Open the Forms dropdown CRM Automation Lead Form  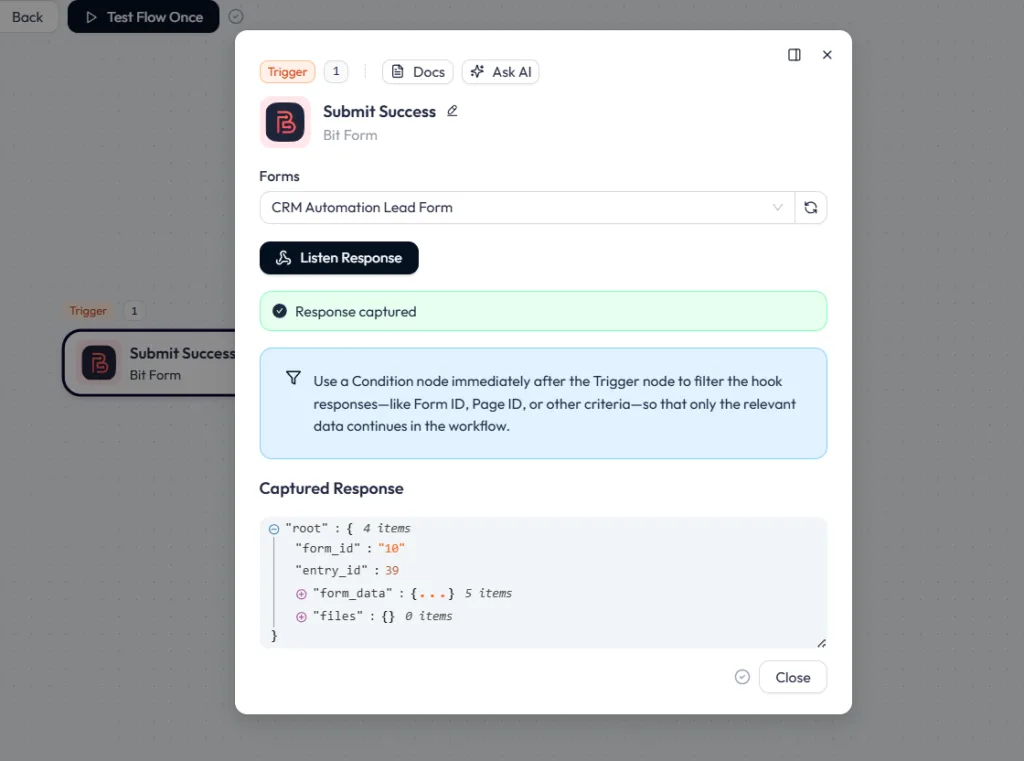tap(527, 208)
